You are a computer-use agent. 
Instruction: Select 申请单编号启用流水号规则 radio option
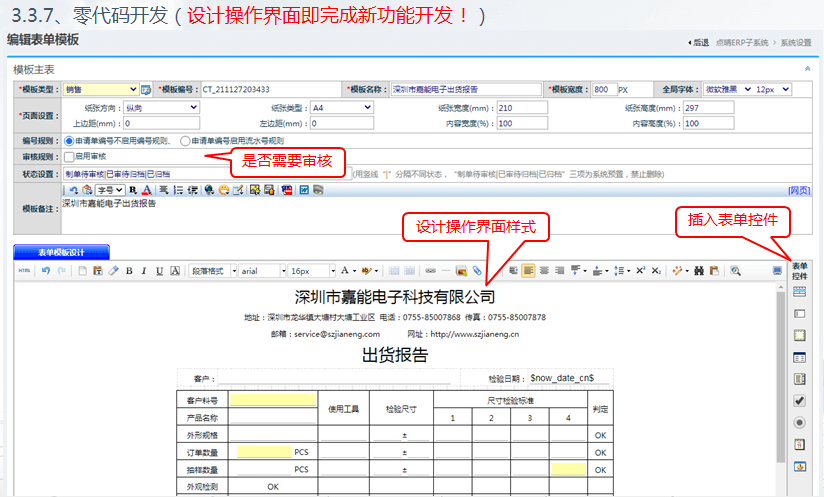coord(185,141)
